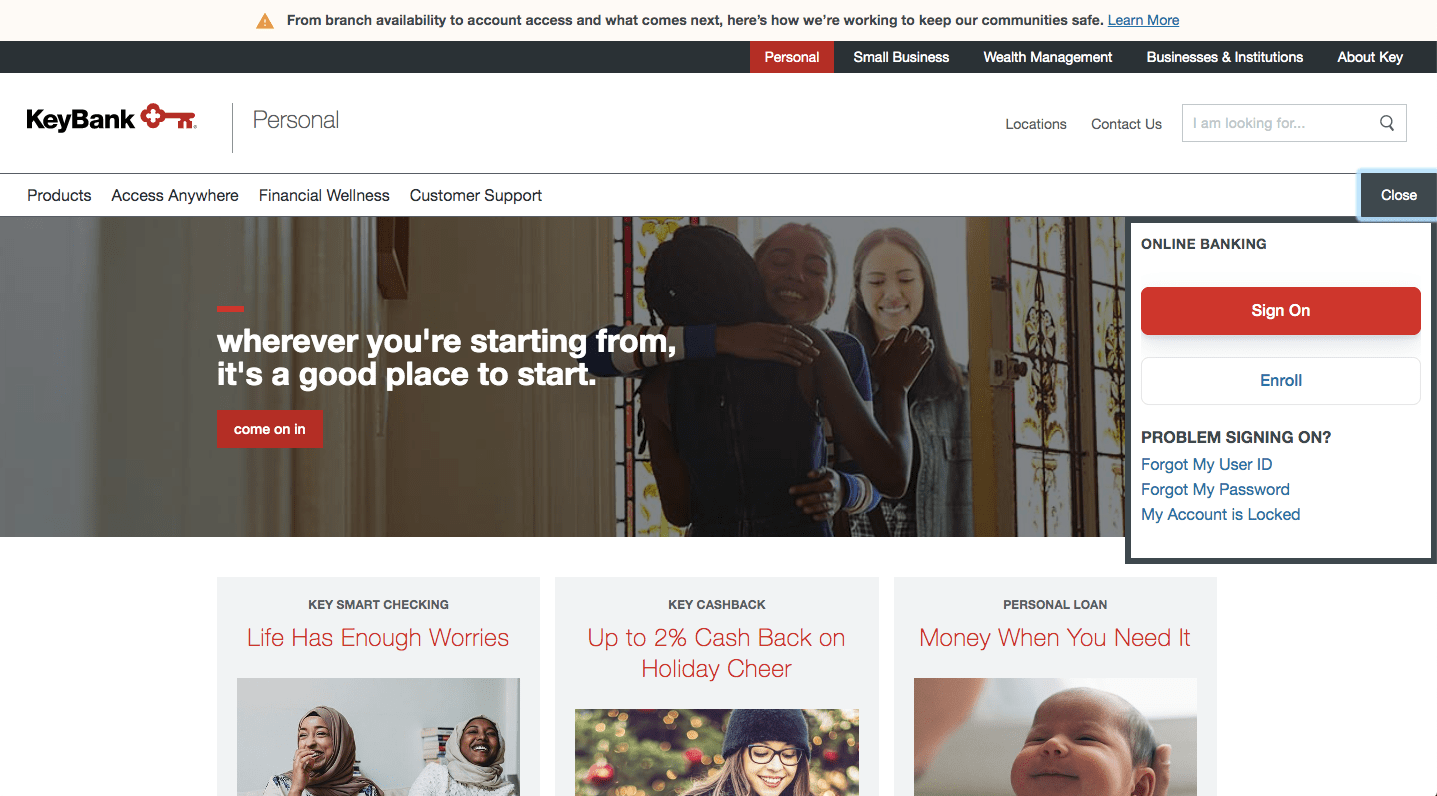Click the orange warning triangle icon
1437x796 pixels.
(265, 21)
